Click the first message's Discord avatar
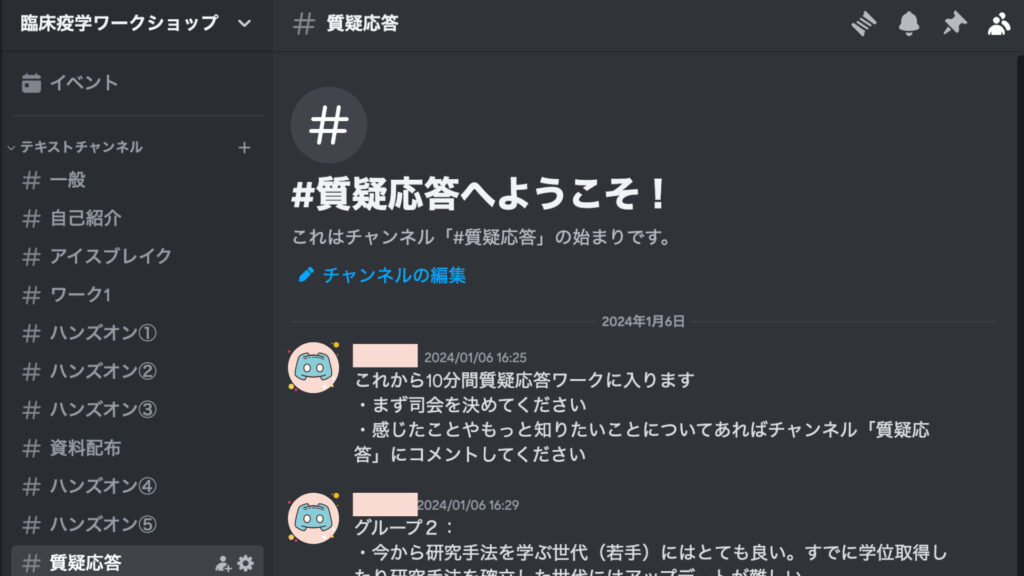Image resolution: width=1024 pixels, height=576 pixels. tap(313, 367)
